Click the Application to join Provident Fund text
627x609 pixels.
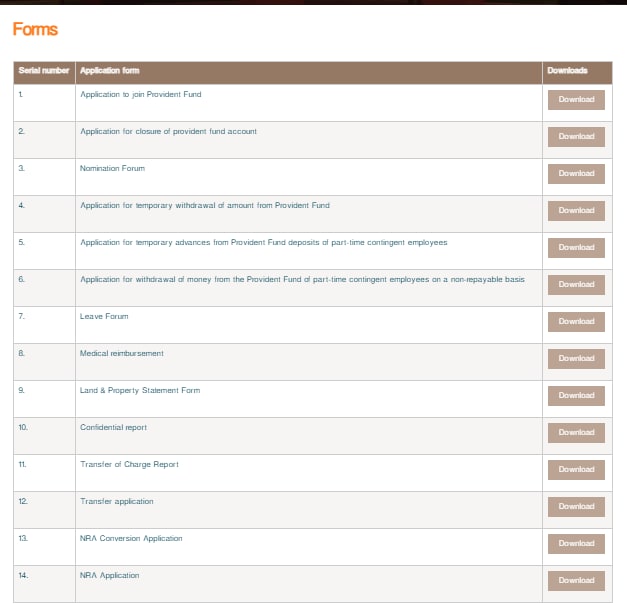[x=140, y=94]
